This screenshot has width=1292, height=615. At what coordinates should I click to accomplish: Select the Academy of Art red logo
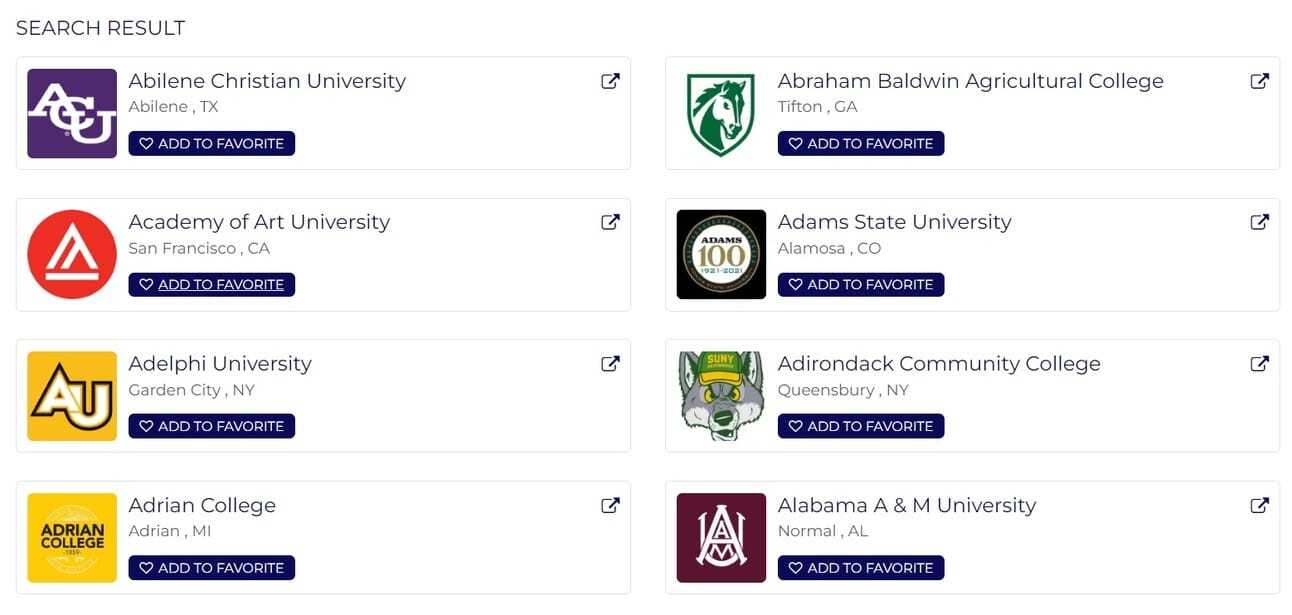click(x=72, y=254)
